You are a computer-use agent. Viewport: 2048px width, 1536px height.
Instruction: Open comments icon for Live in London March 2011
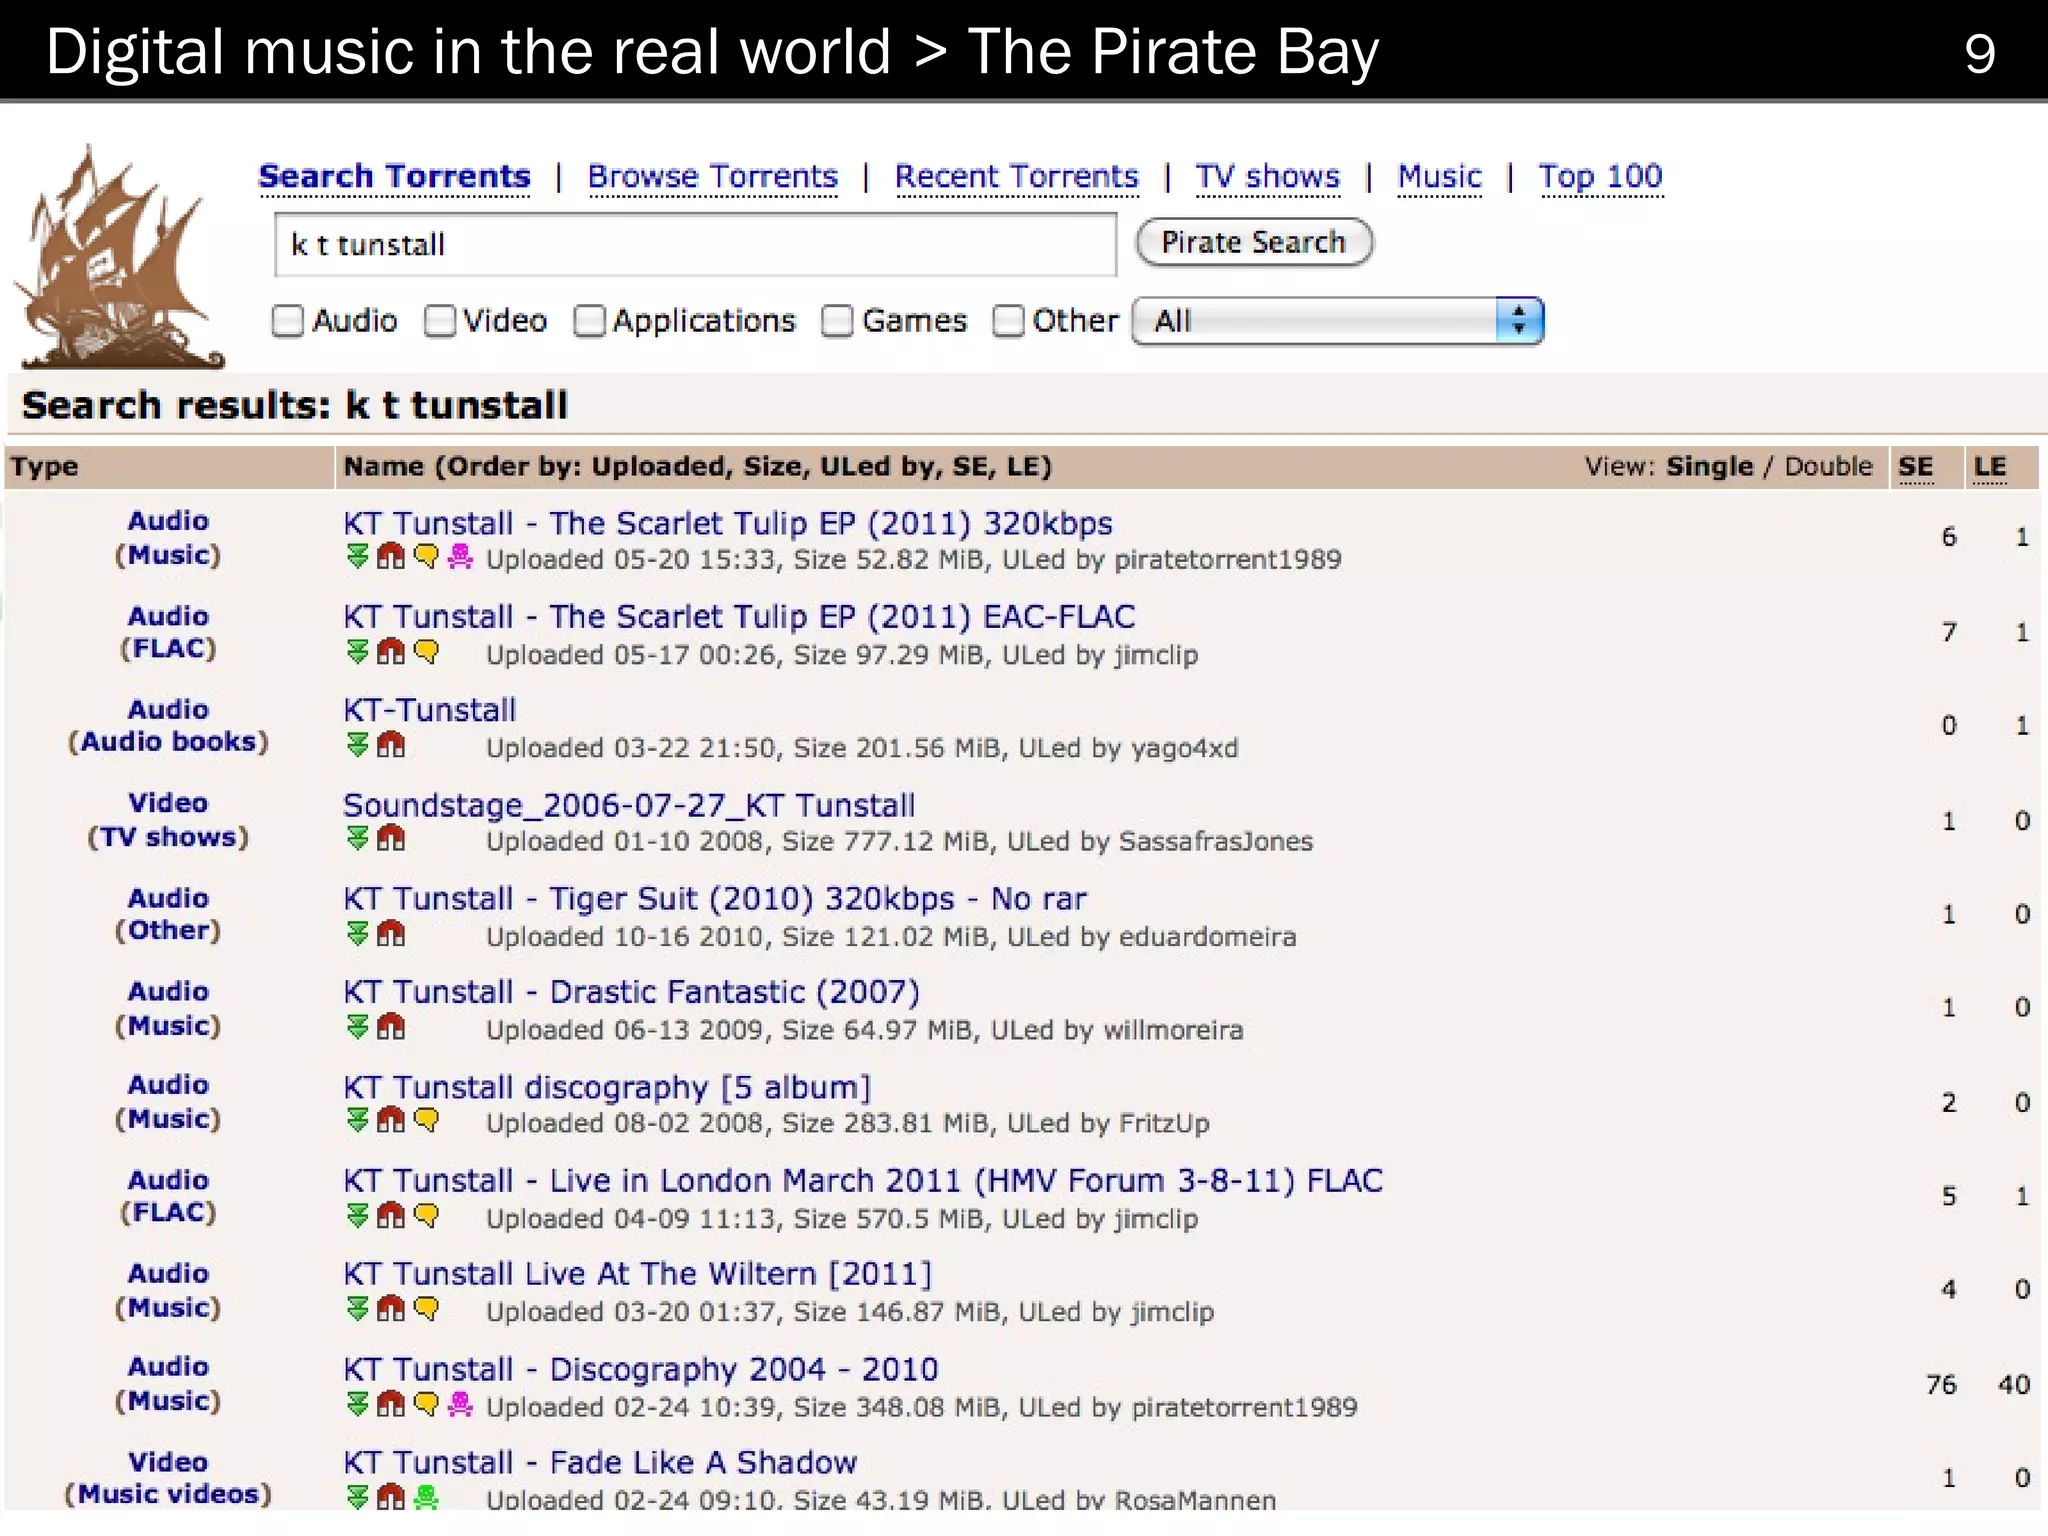[x=426, y=1216]
